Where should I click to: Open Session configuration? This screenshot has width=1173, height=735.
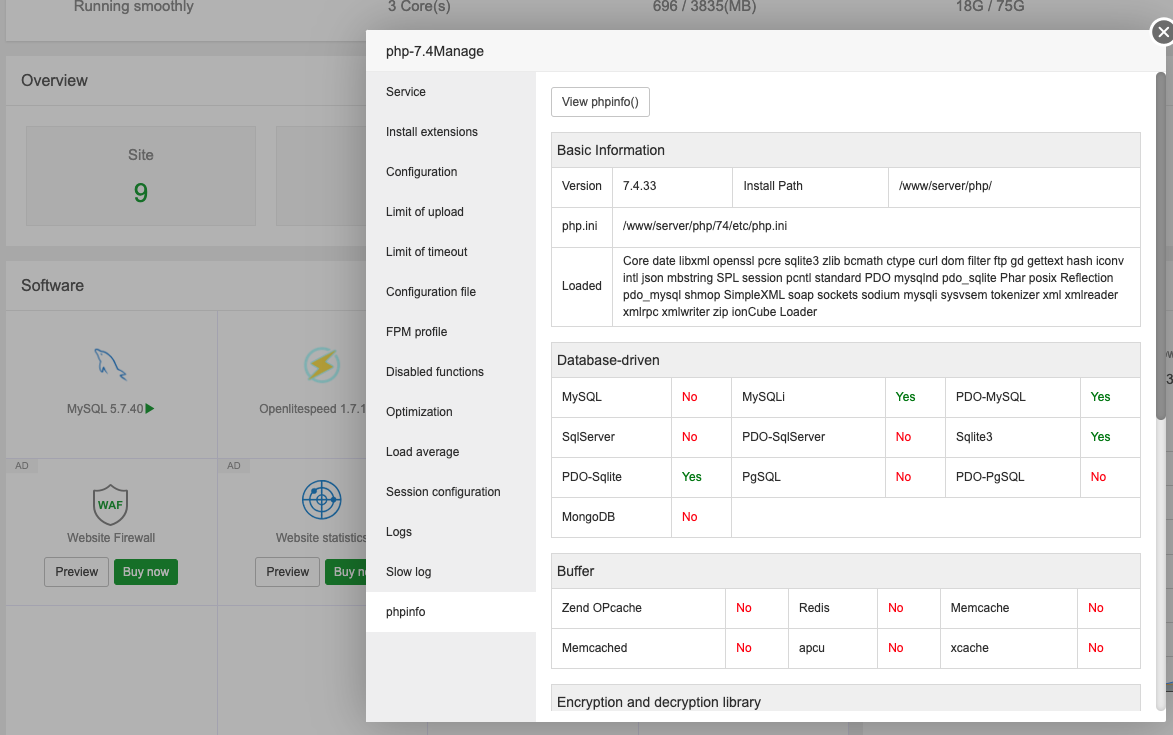tap(443, 492)
